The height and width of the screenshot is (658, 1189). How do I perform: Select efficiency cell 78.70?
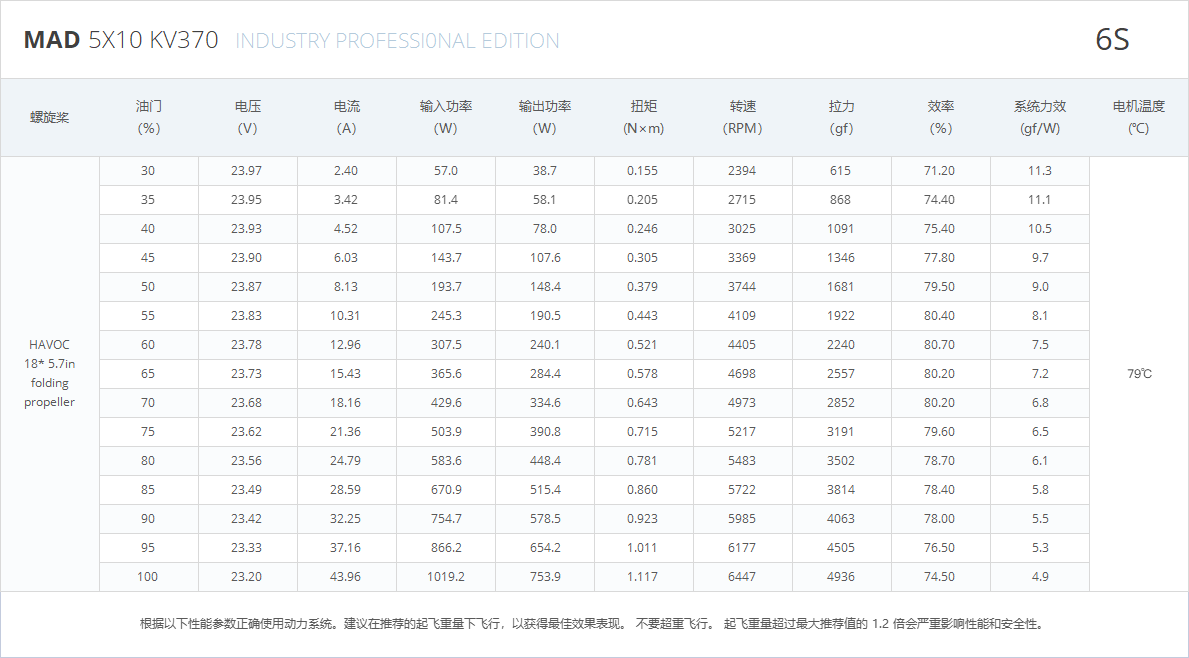tap(939, 461)
